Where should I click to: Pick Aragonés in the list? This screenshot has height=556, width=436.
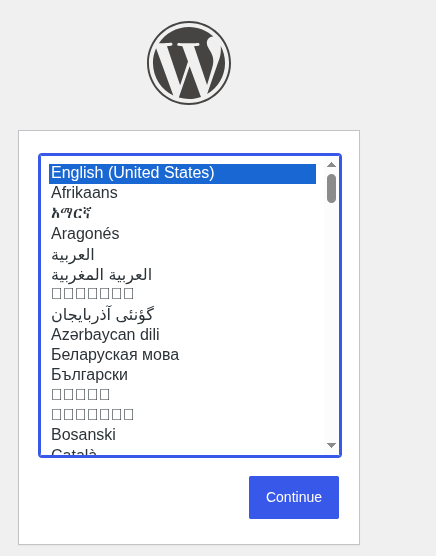(182, 233)
